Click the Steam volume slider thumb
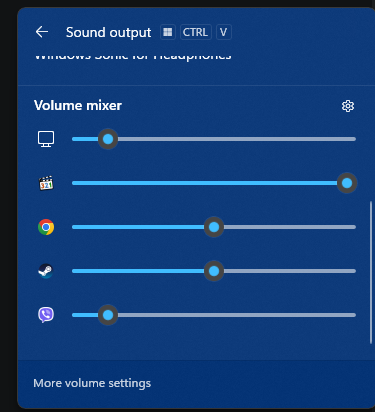 coord(214,271)
